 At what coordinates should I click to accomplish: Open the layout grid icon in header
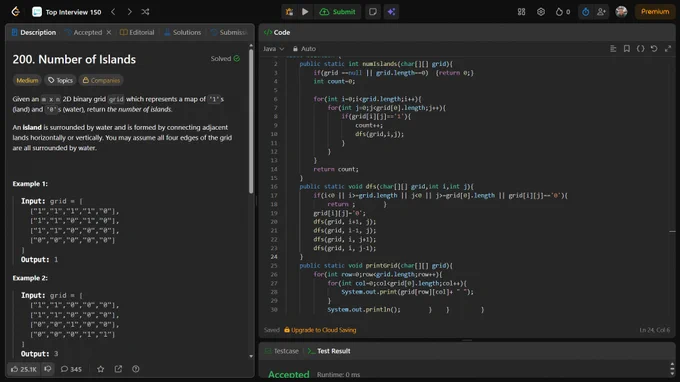[521, 12]
